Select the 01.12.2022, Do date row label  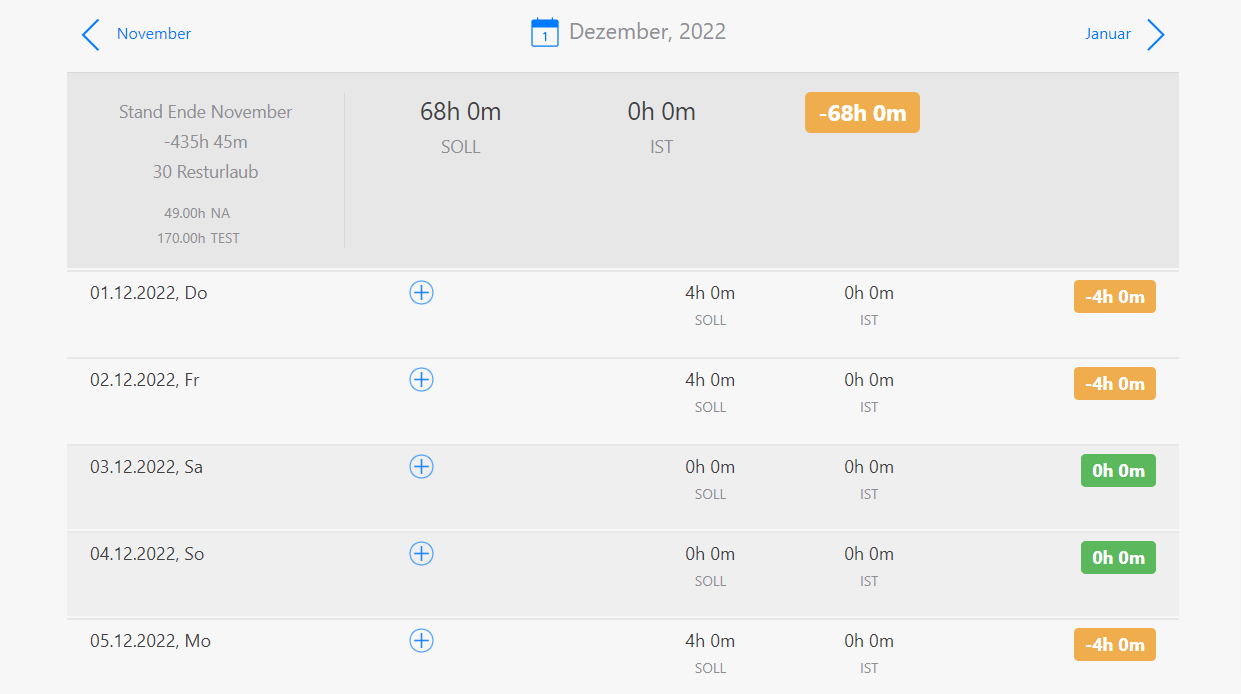[x=149, y=293]
